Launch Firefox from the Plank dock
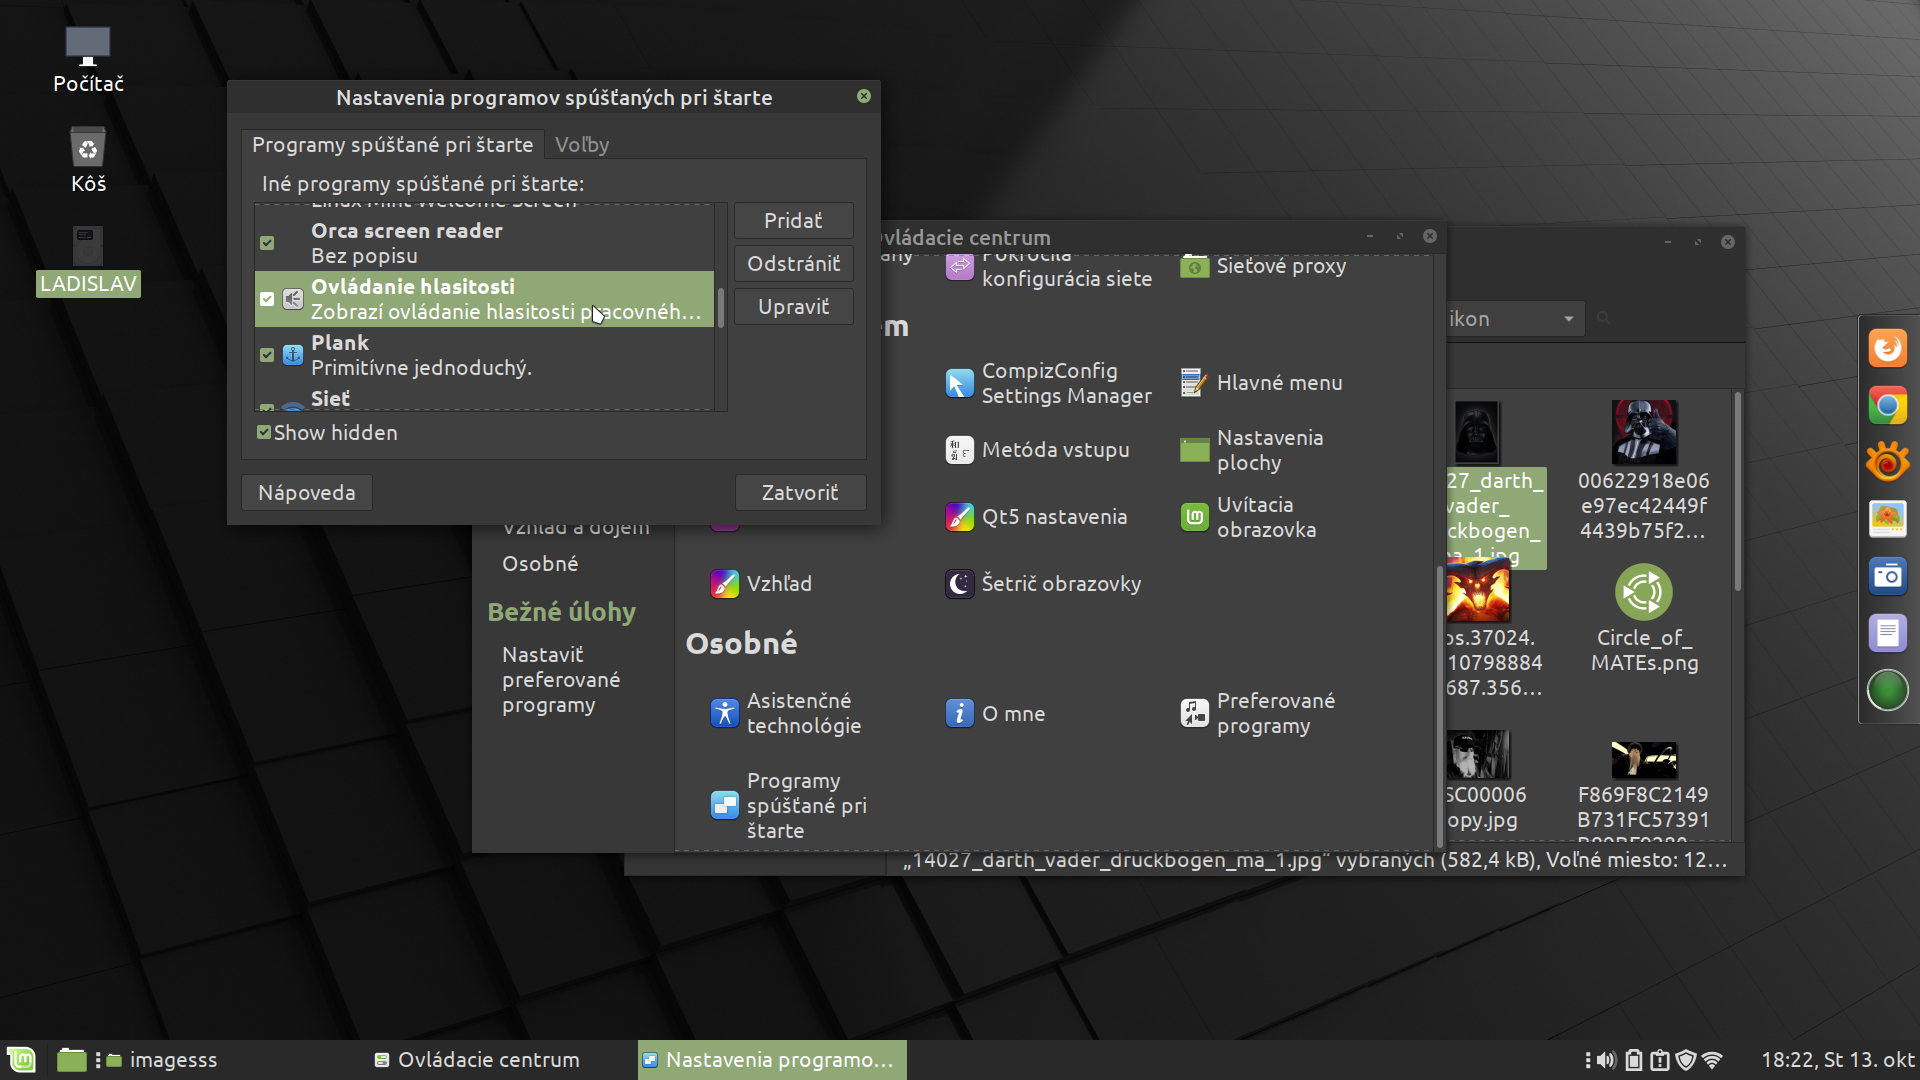Screen dimensions: 1920x1080 tap(1887, 349)
